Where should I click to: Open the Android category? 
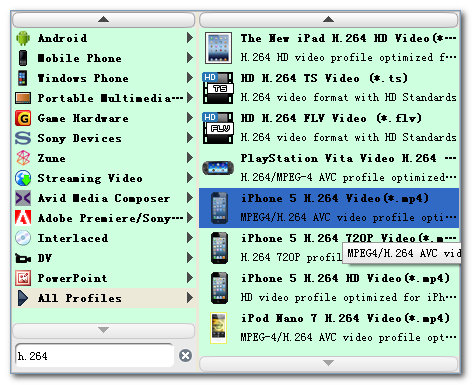[x=104, y=38]
